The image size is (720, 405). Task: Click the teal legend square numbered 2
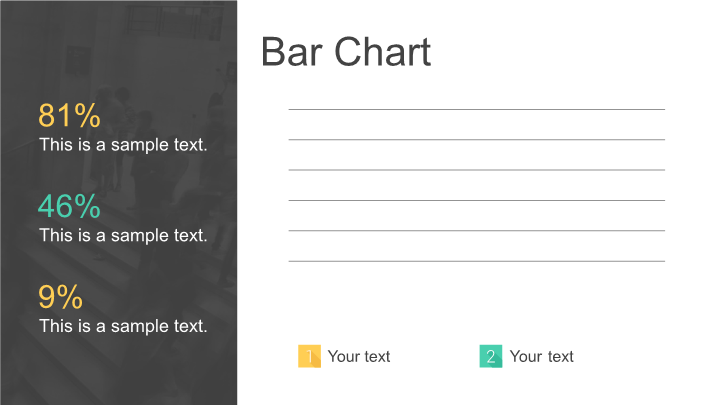click(x=491, y=356)
